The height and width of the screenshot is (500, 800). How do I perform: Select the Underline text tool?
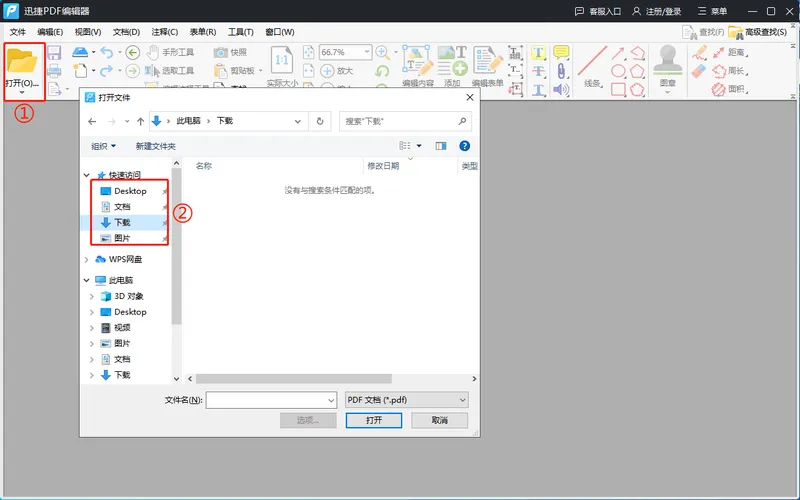(x=538, y=90)
